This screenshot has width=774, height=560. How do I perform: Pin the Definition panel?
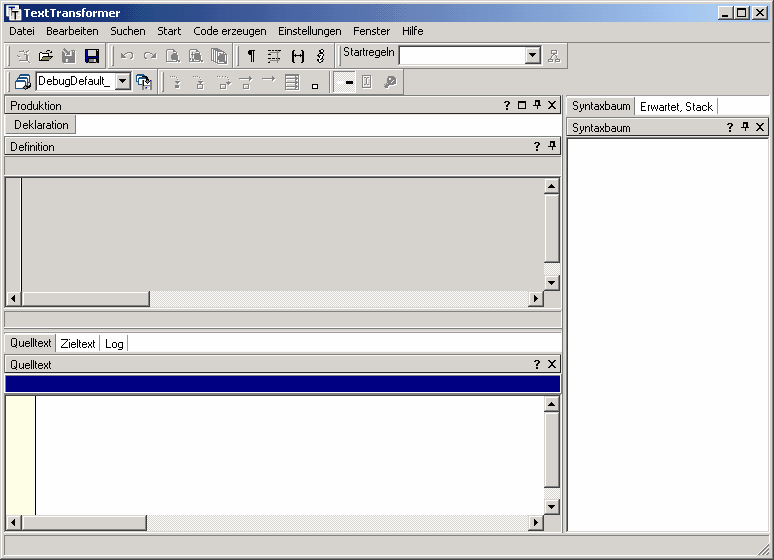(552, 146)
